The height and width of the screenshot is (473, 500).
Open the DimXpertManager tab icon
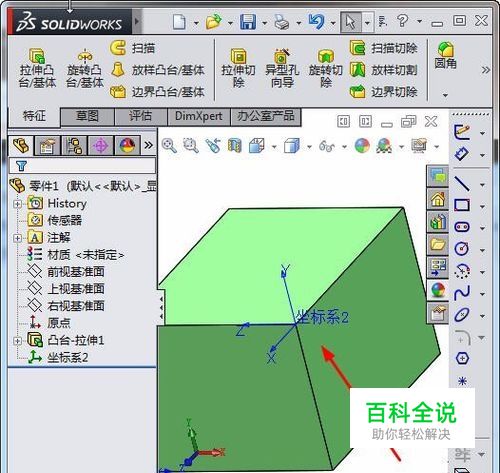click(101, 145)
